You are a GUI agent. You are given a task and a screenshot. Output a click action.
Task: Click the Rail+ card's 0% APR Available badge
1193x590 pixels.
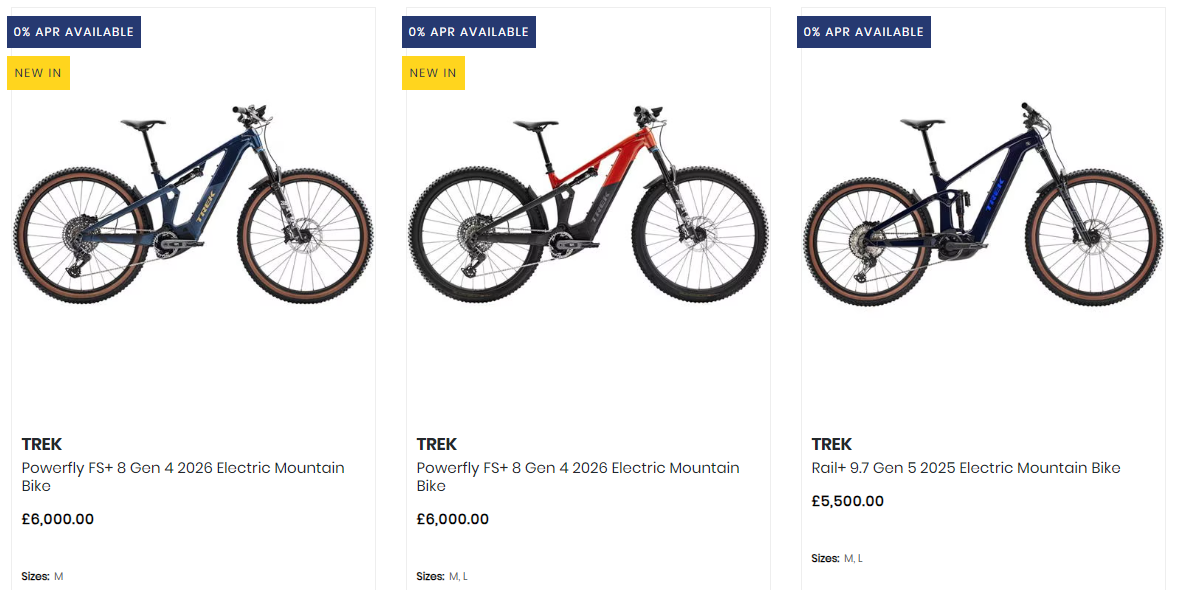click(x=864, y=32)
